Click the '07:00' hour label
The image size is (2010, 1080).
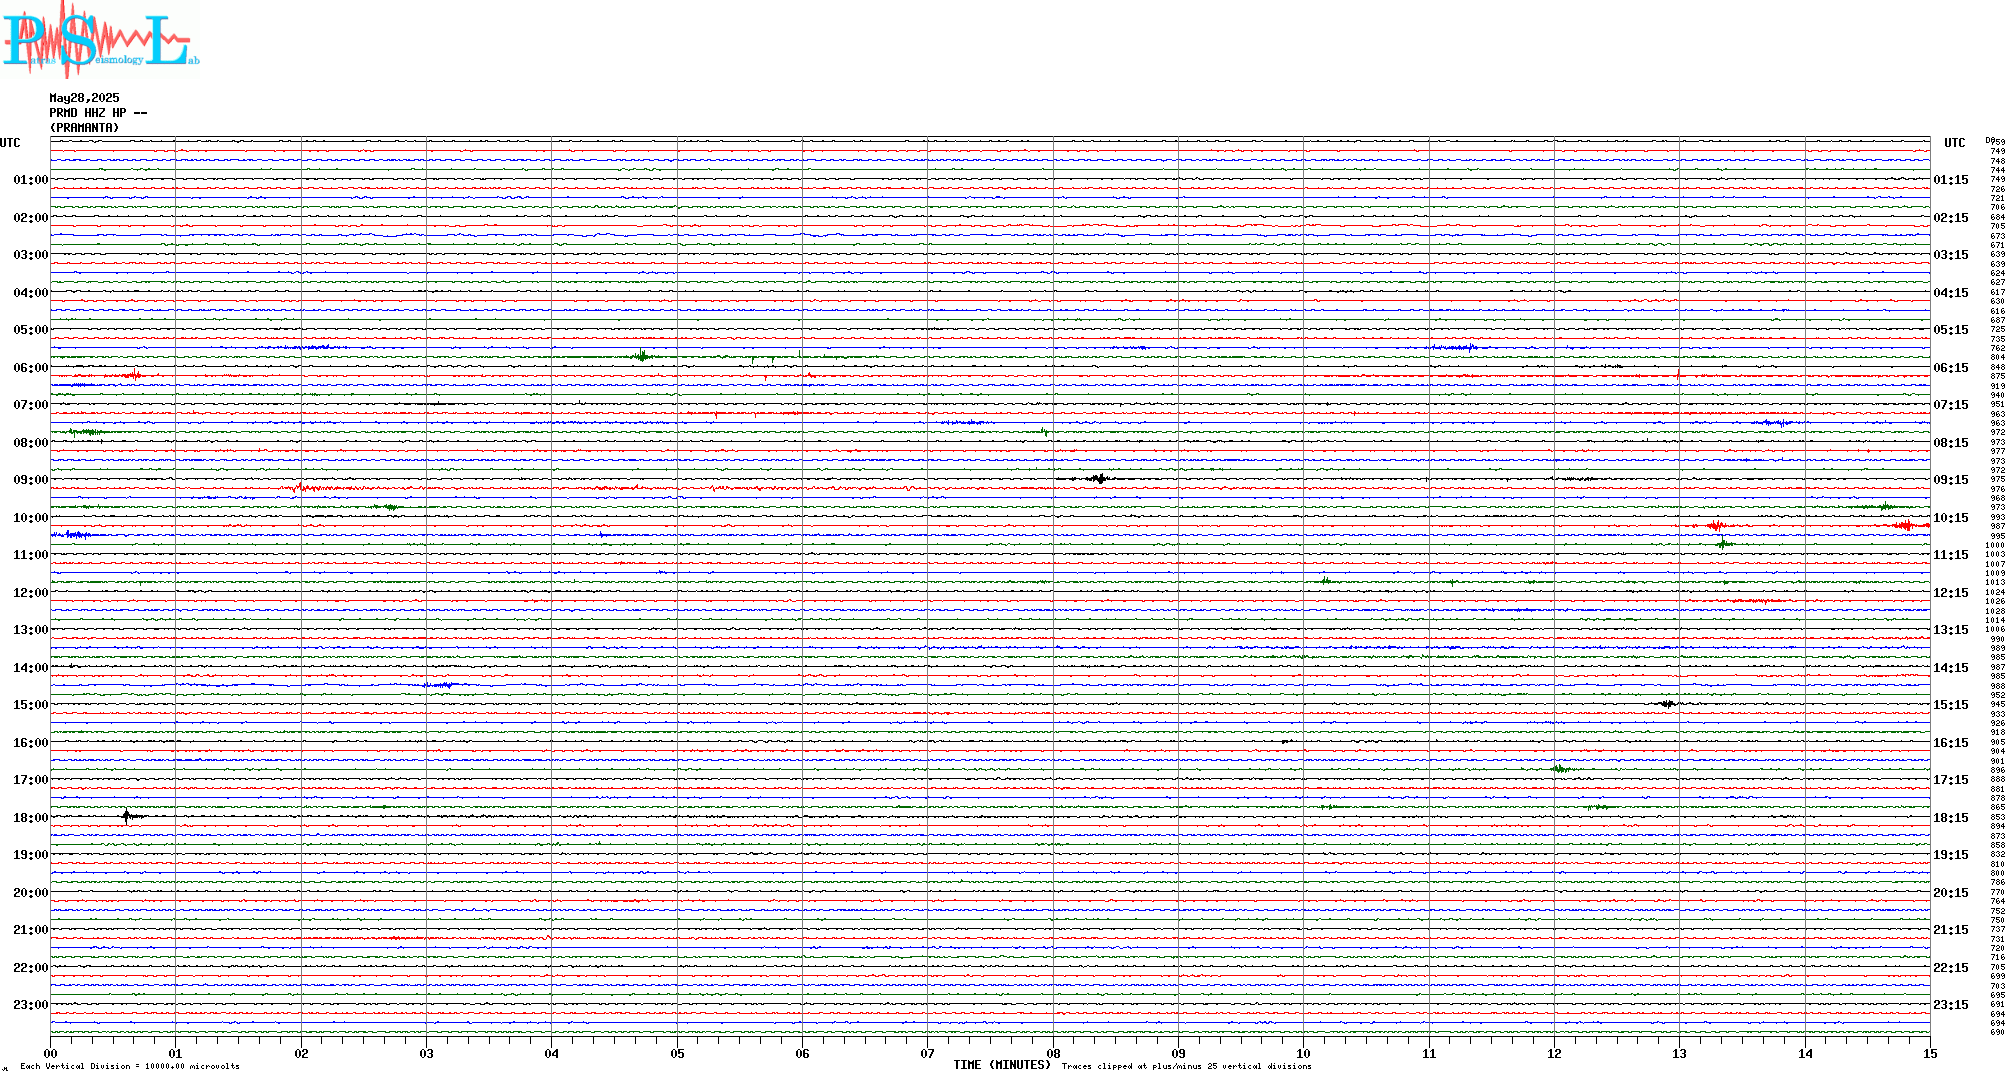tap(30, 405)
